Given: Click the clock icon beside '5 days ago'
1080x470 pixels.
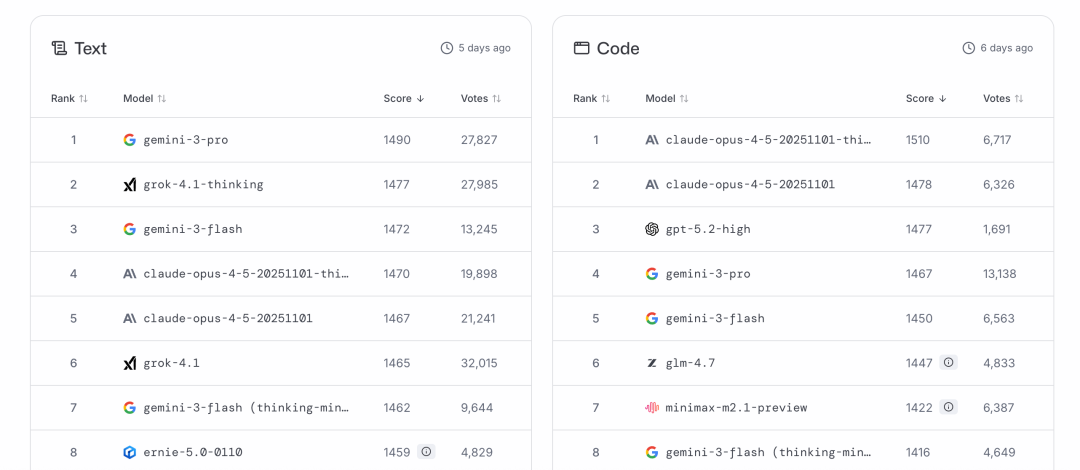Looking at the screenshot, I should (446, 48).
